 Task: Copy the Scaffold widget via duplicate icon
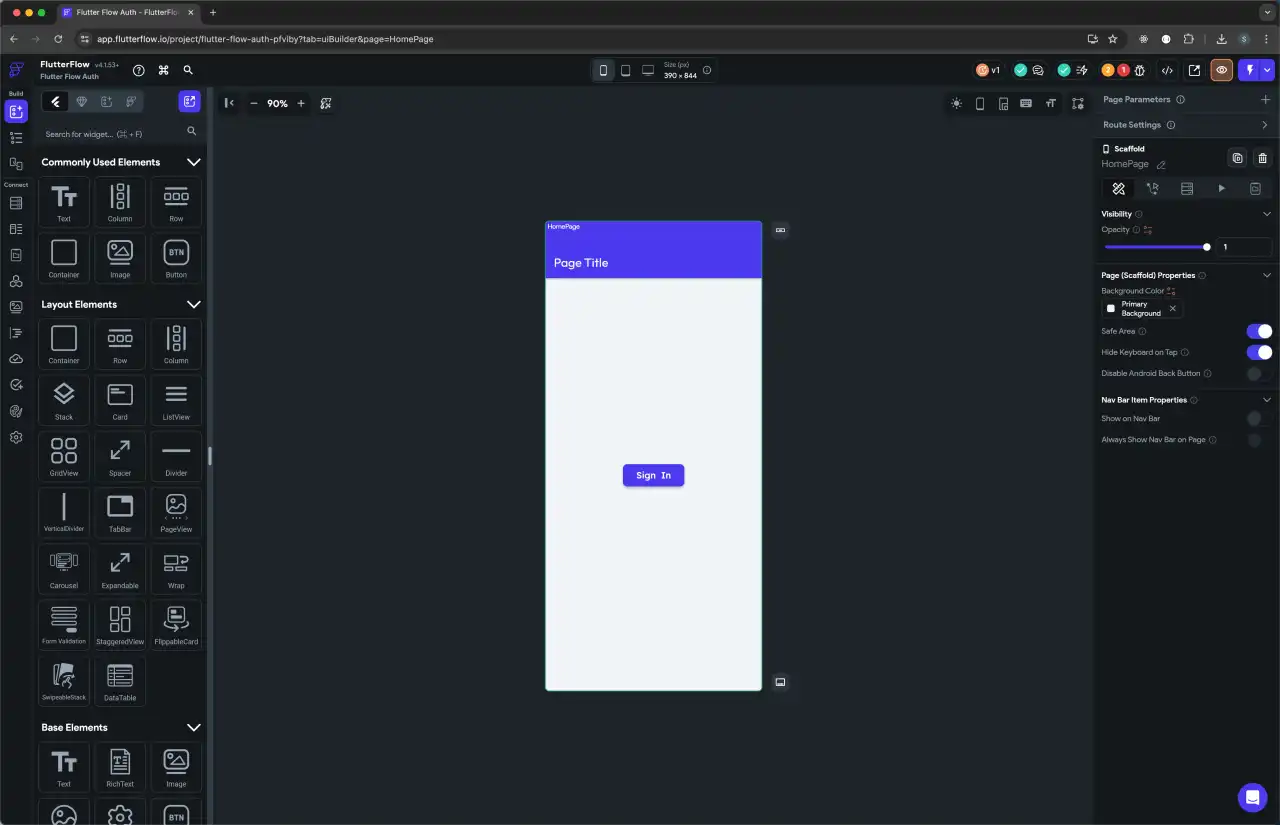(x=1237, y=158)
